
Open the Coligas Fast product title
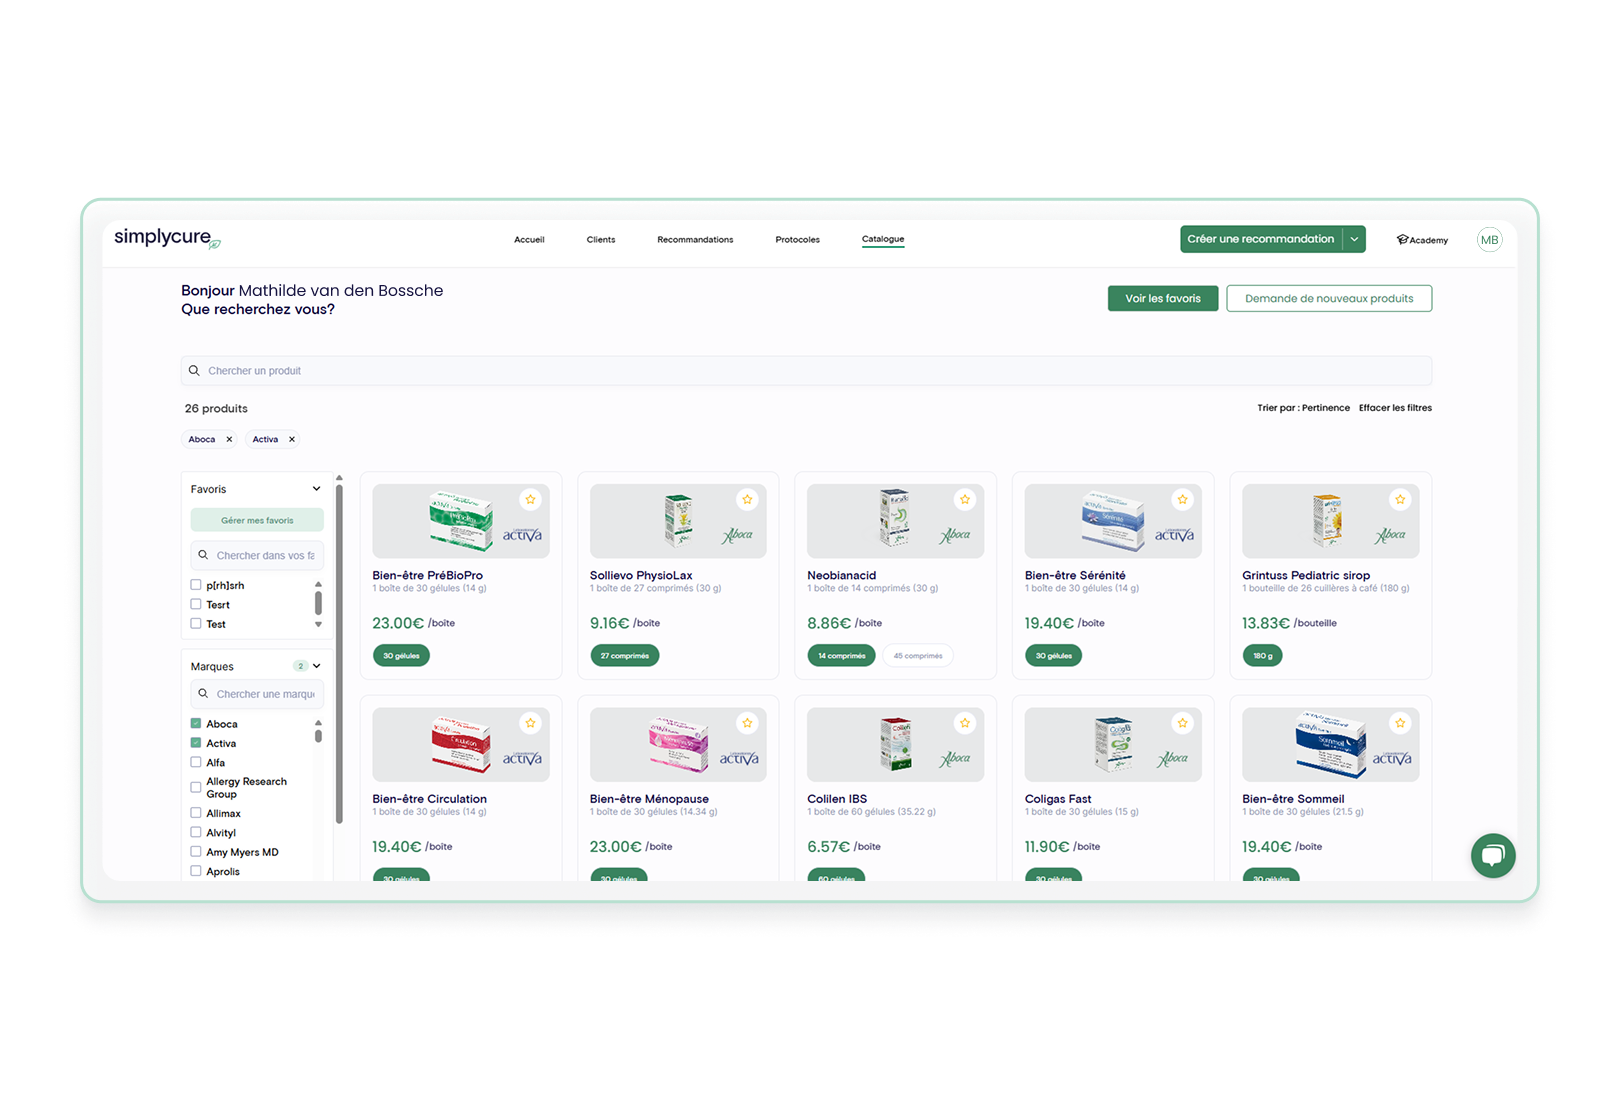[1058, 799]
